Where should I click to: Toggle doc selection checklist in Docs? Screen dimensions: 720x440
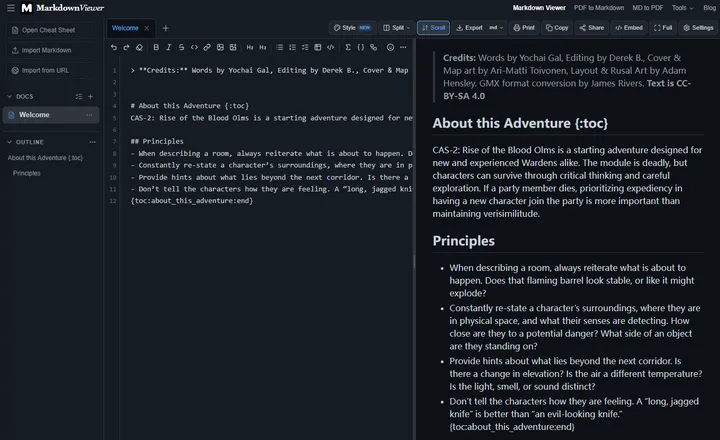pos(79,96)
